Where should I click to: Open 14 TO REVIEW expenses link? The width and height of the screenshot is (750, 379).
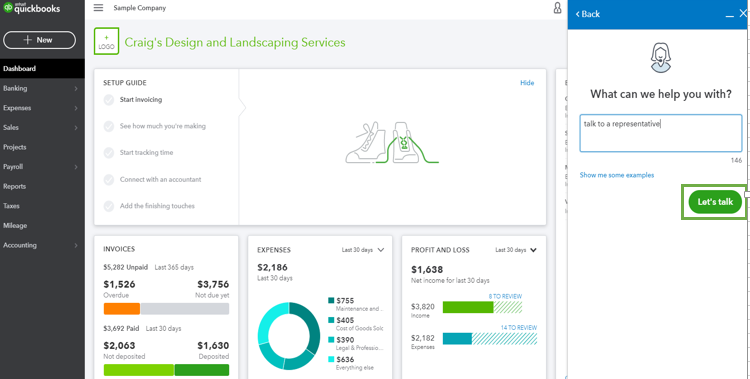519,328
